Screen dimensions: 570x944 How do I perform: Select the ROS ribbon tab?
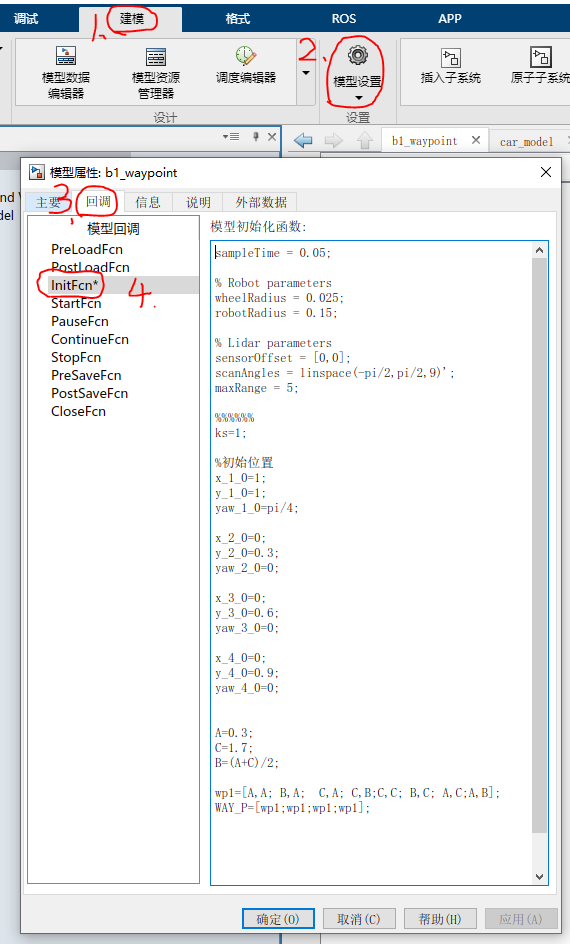[344, 19]
